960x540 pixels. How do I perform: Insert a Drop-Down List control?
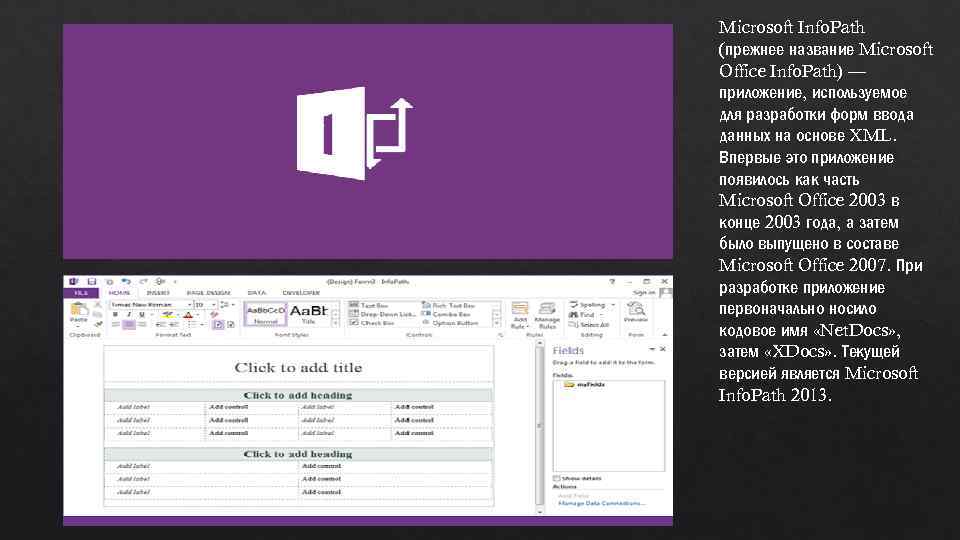coord(383,314)
